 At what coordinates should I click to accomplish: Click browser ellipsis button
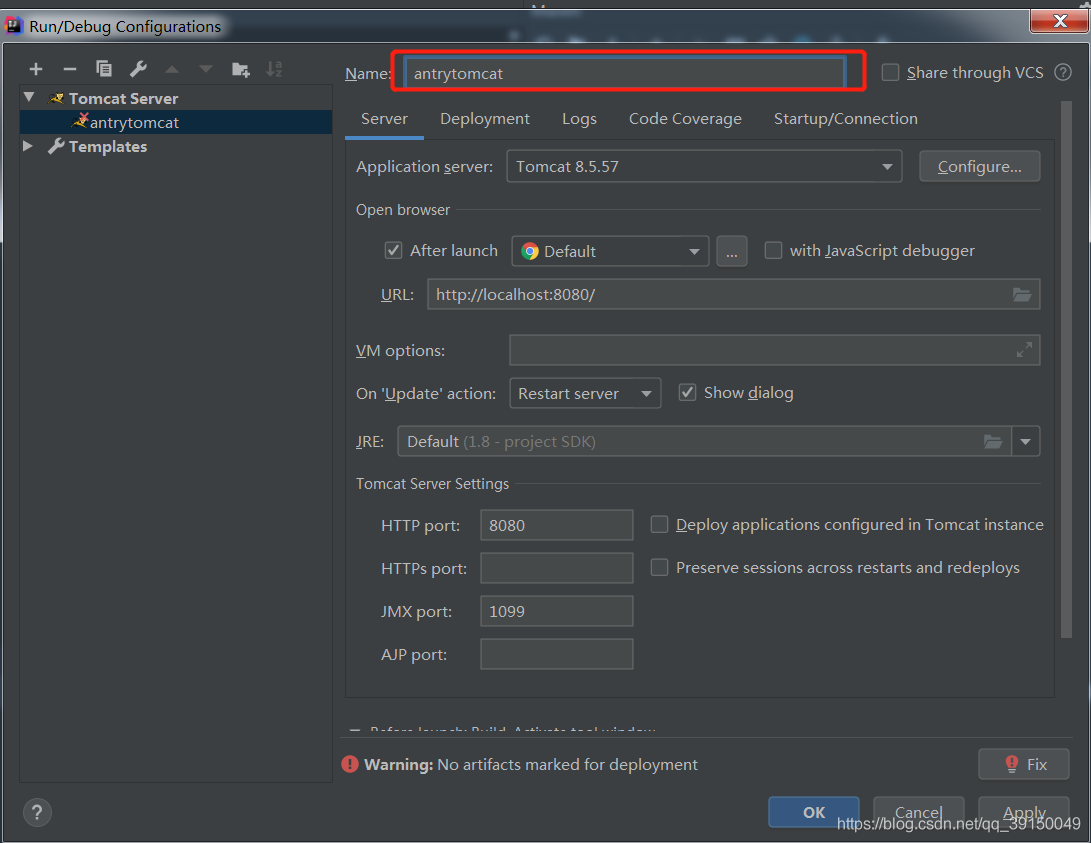point(731,251)
